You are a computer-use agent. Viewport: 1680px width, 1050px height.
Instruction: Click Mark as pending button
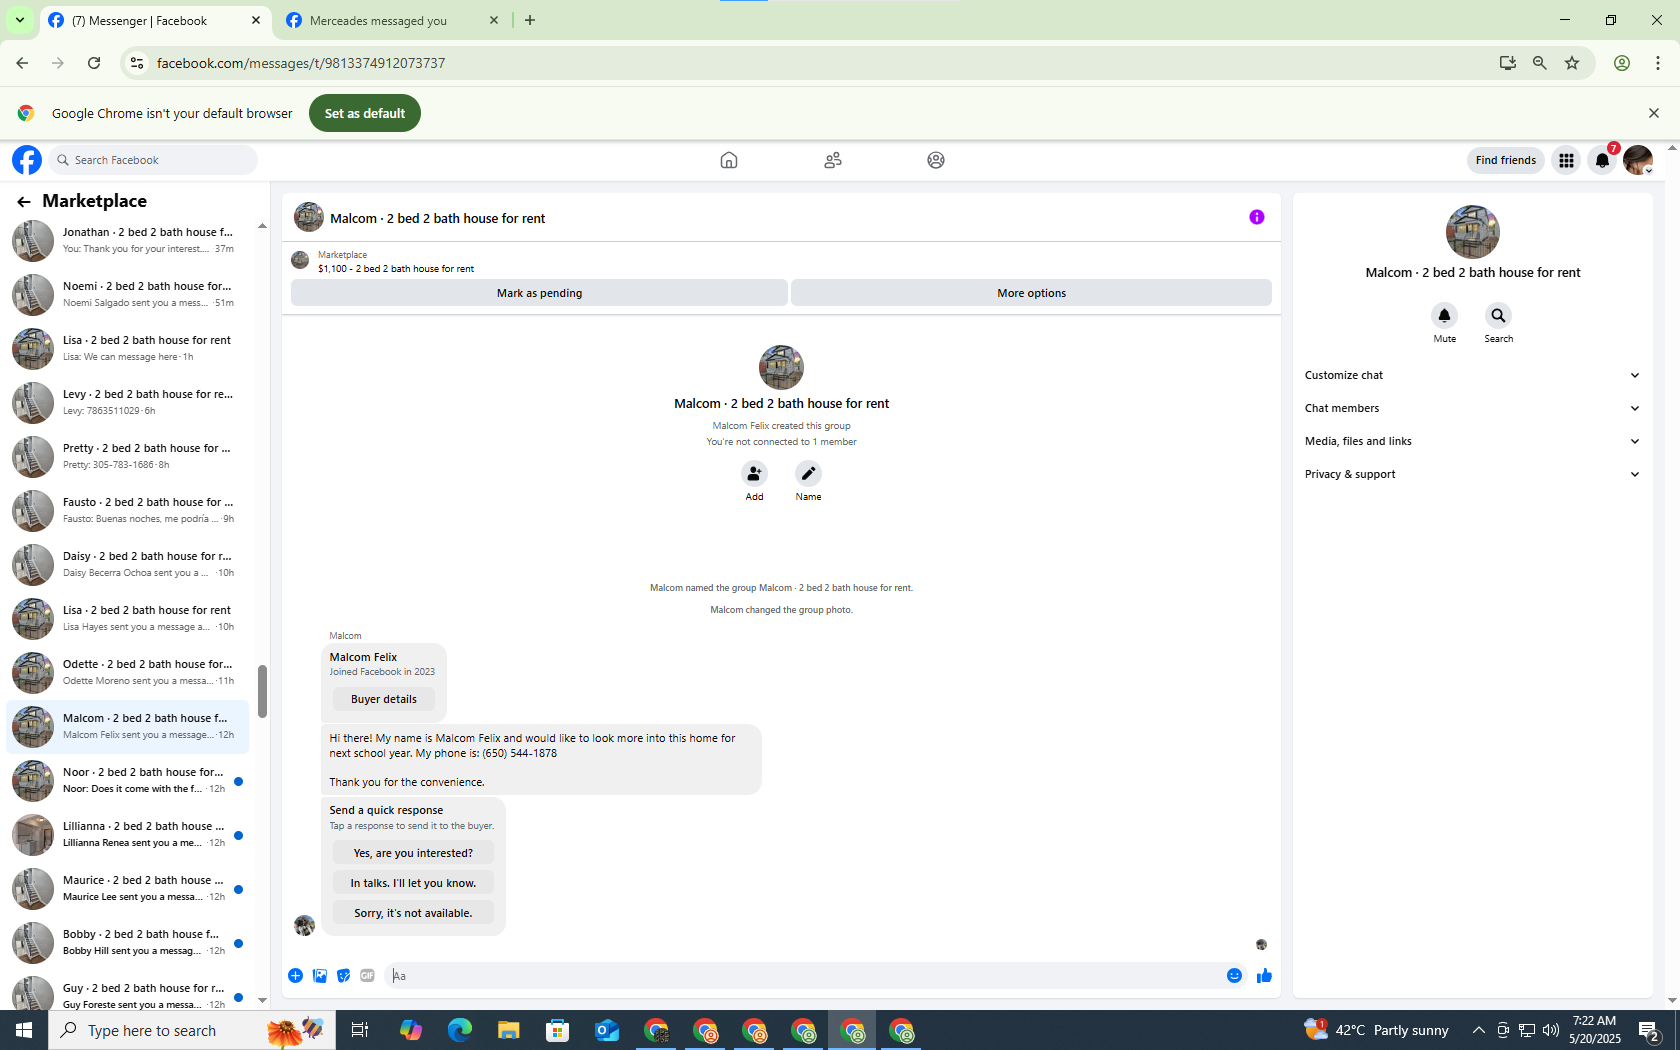[539, 293]
